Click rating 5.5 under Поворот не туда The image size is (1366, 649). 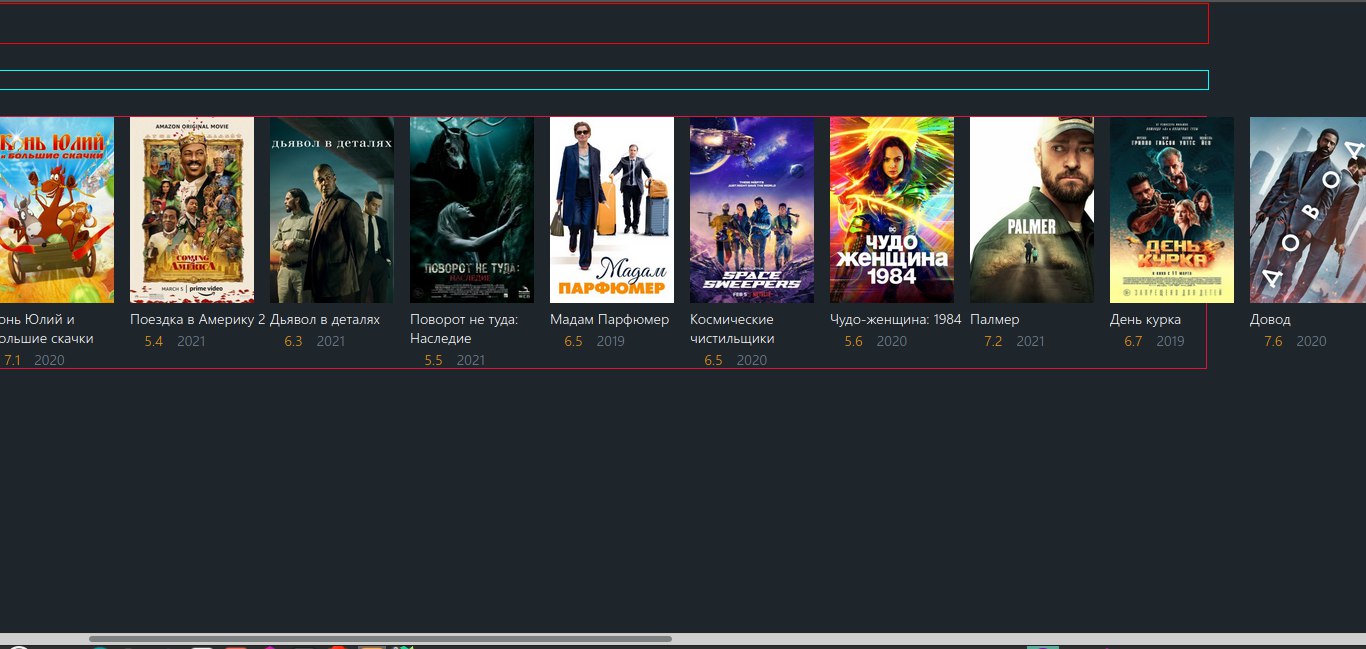433,361
